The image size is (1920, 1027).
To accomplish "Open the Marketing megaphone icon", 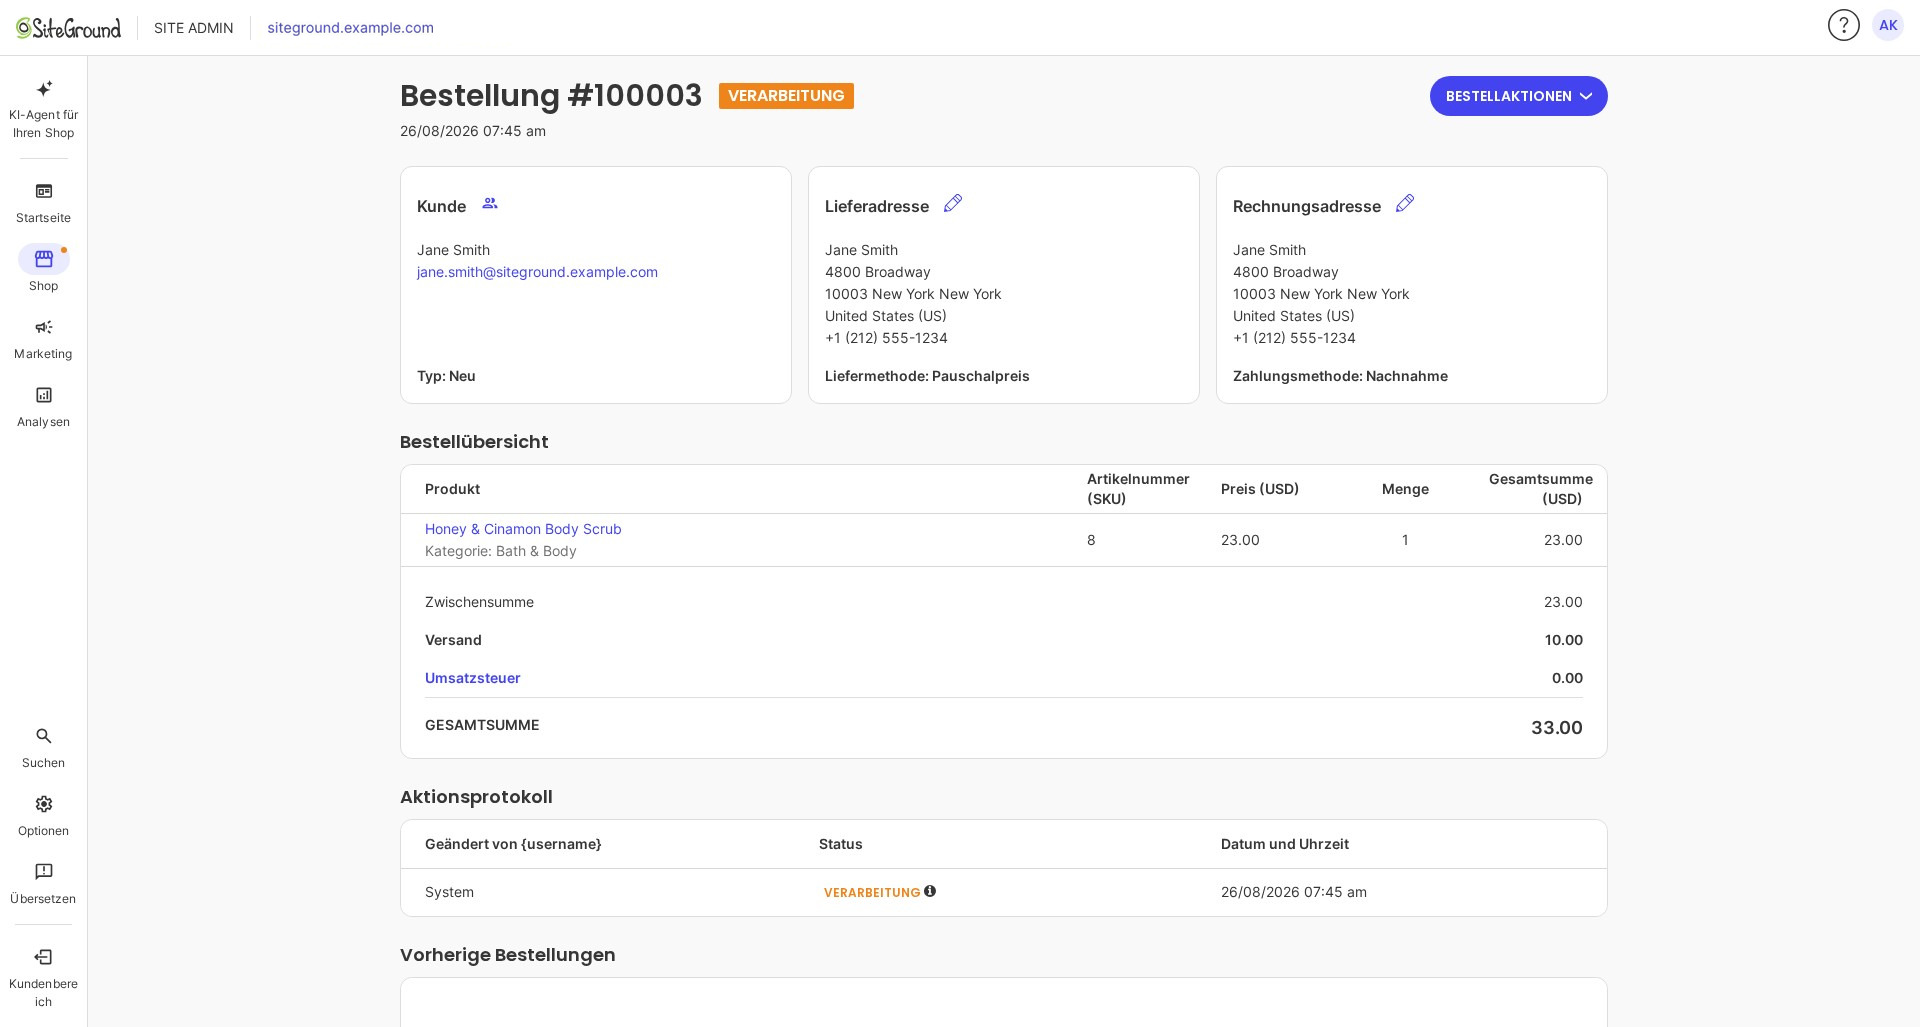I will coord(44,327).
